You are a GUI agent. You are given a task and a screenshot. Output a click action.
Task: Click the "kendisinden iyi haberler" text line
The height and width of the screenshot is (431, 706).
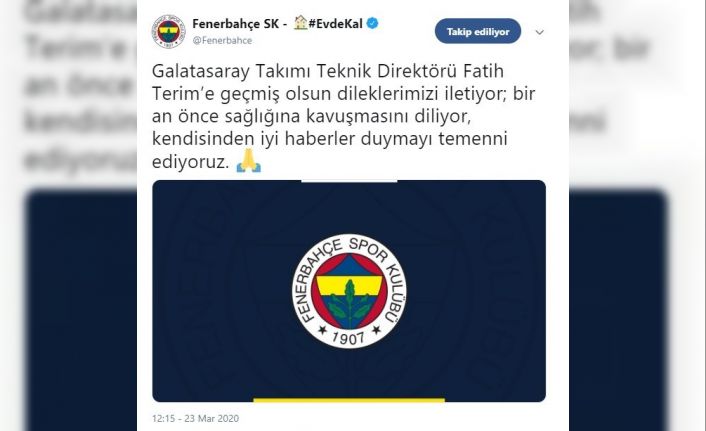click(x=330, y=139)
